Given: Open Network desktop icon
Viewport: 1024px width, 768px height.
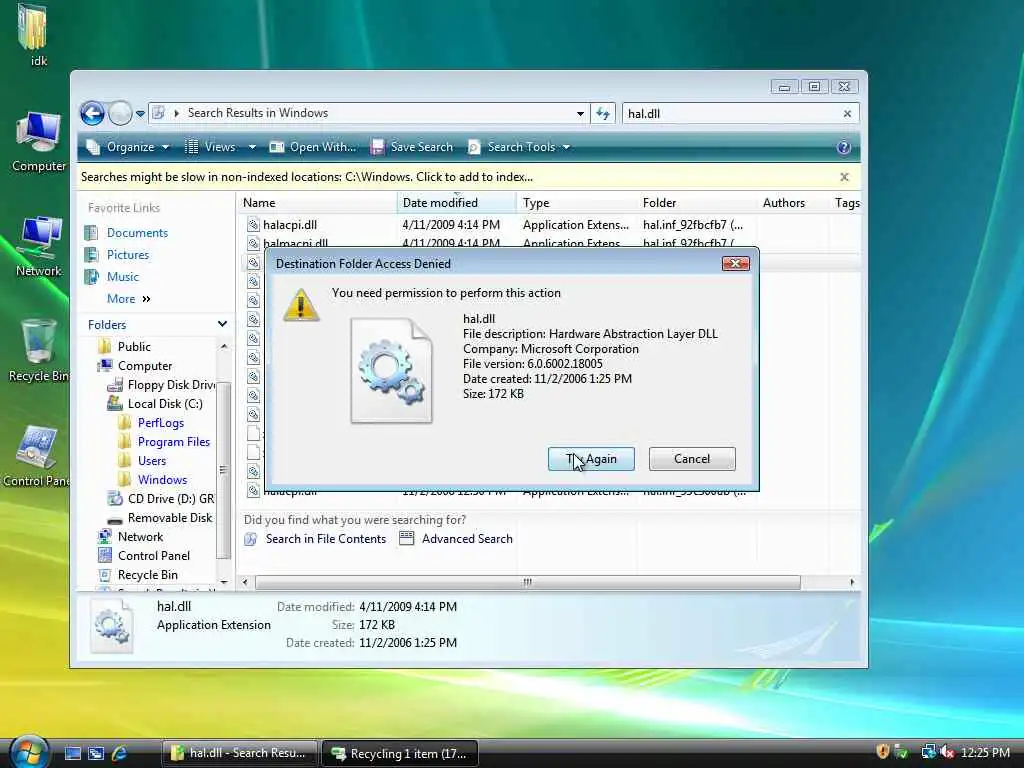Looking at the screenshot, I should click(39, 247).
